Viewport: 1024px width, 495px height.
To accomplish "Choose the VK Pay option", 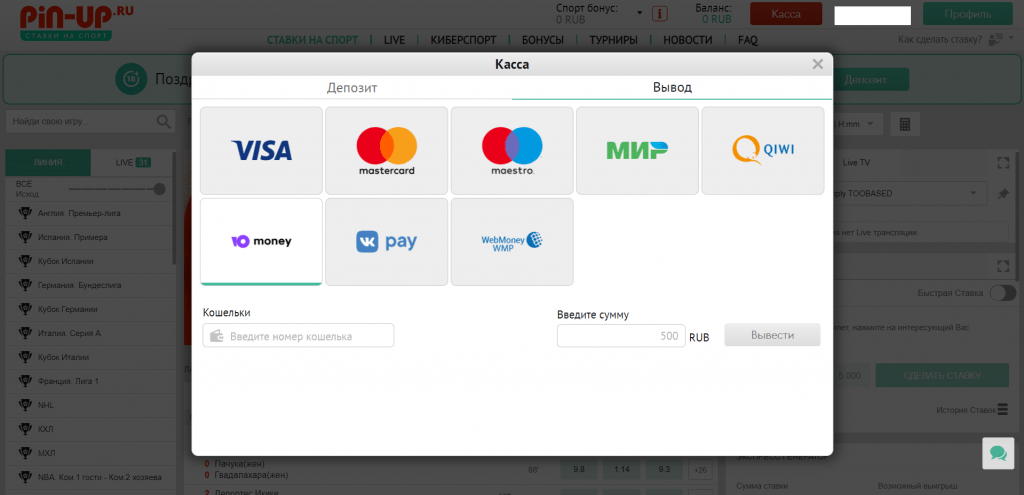I will 387,242.
